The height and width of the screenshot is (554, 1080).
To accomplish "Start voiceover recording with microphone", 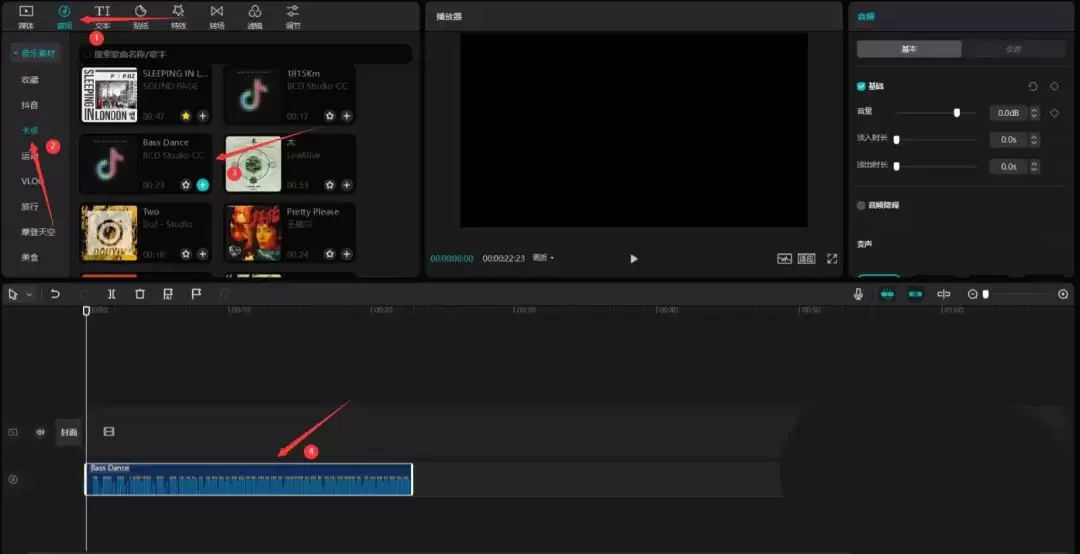I will [x=858, y=294].
